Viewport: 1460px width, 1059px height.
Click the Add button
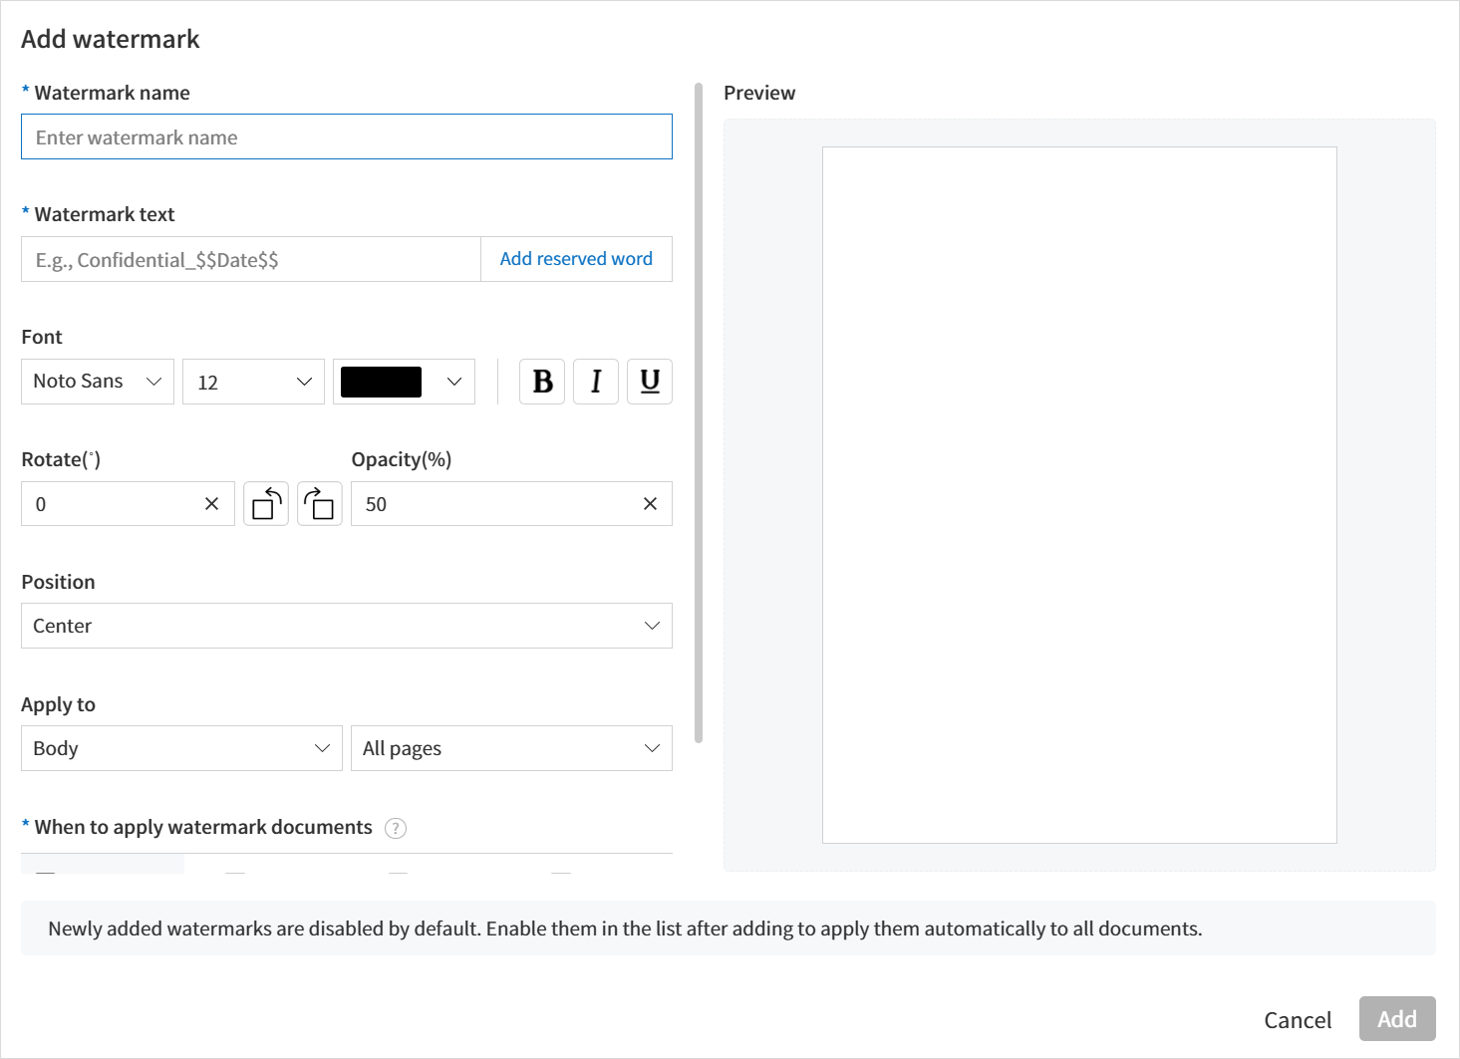pos(1396,1019)
